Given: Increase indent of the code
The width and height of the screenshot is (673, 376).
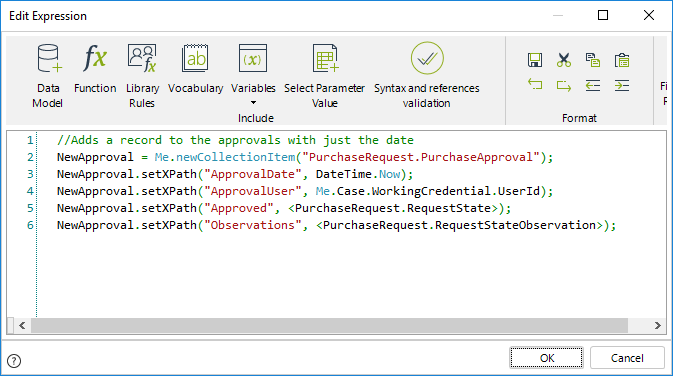Looking at the screenshot, I should pyautogui.click(x=622, y=85).
